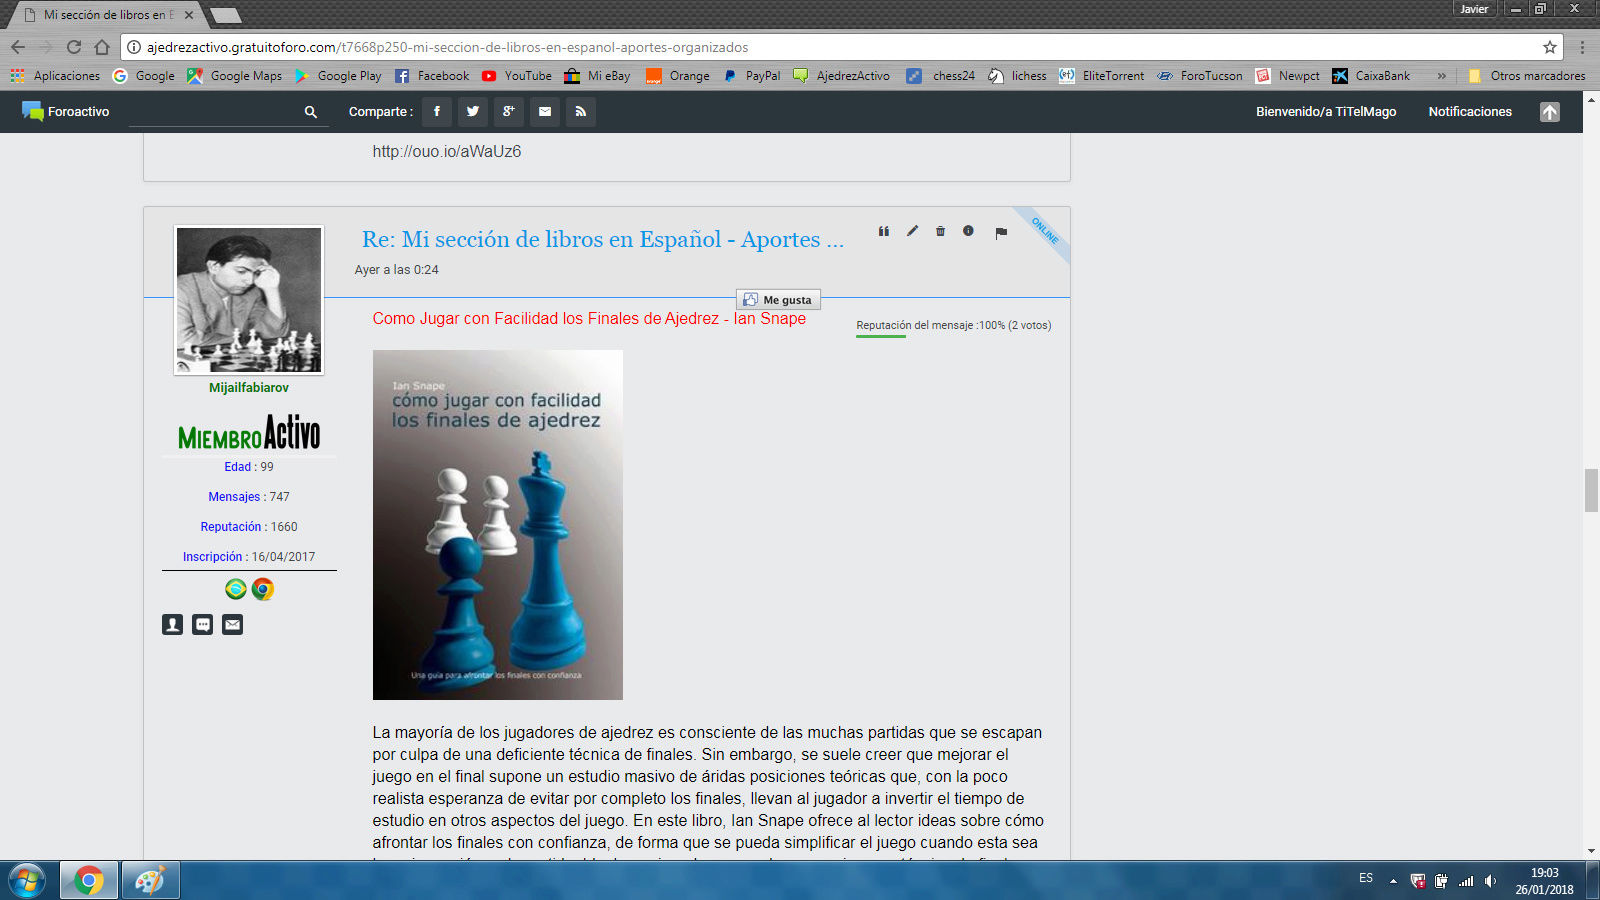Image resolution: width=1600 pixels, height=900 pixels.
Task: Jump to top with the up-arrow button
Action: click(1550, 112)
